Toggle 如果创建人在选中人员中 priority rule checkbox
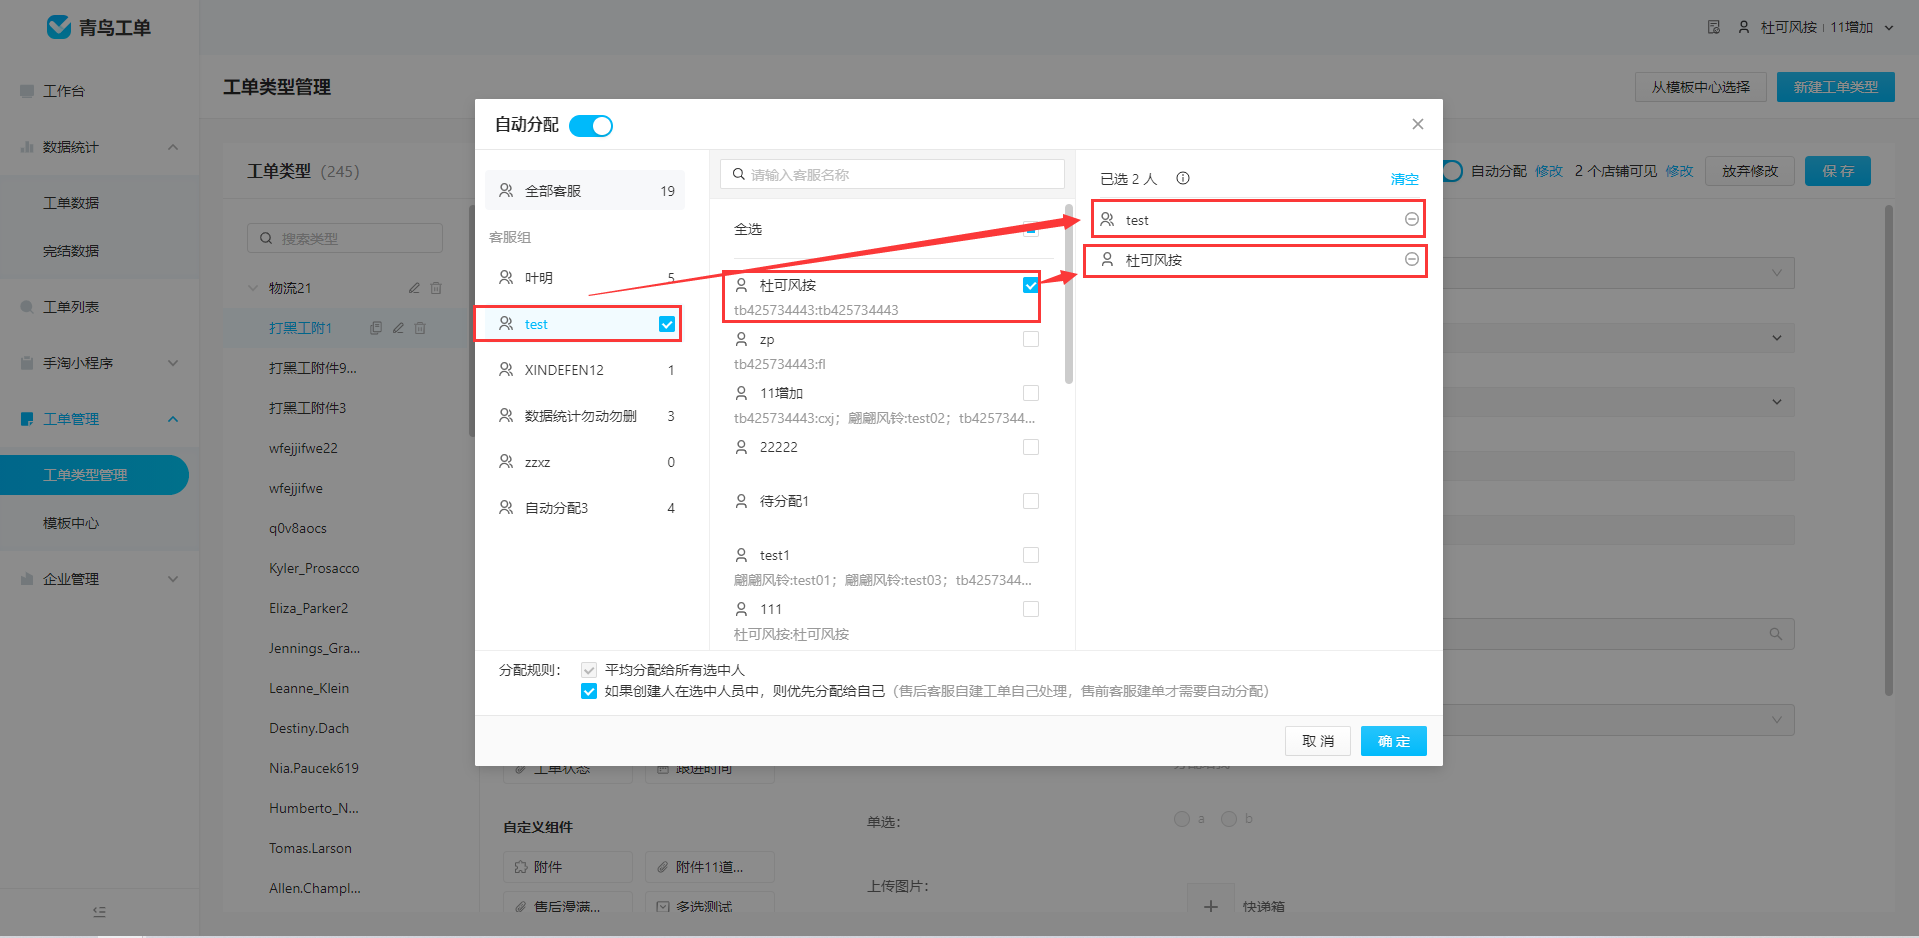1919x938 pixels. (589, 691)
